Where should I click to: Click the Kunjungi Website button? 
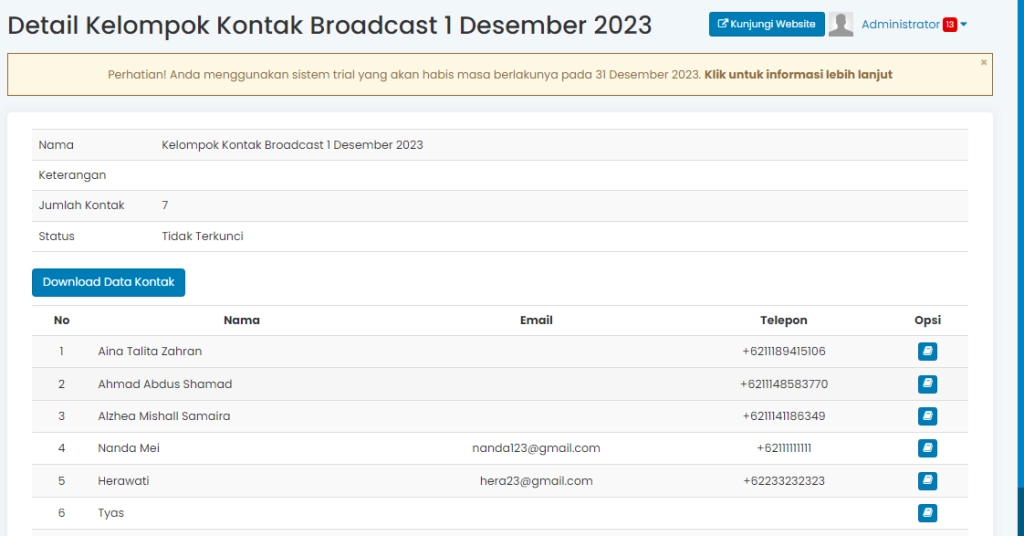[x=767, y=24]
